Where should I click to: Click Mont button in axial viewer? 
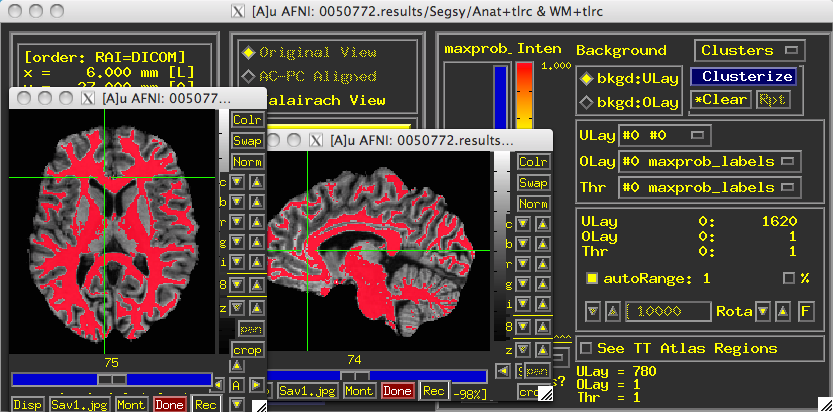[130, 405]
